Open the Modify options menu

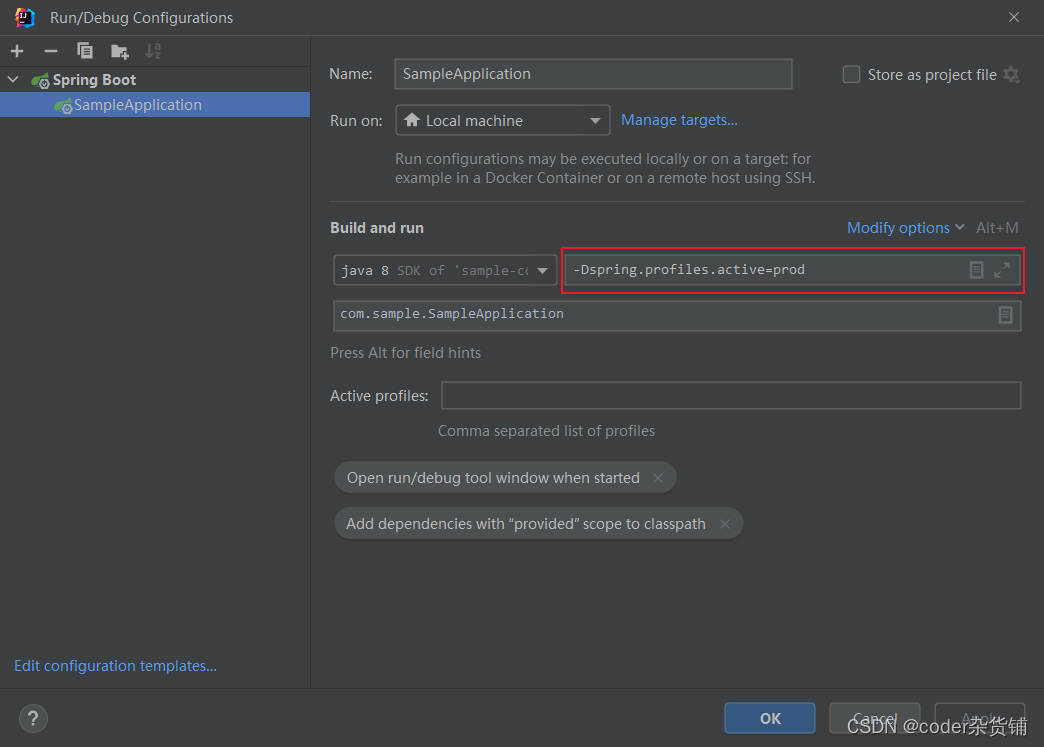tap(905, 228)
